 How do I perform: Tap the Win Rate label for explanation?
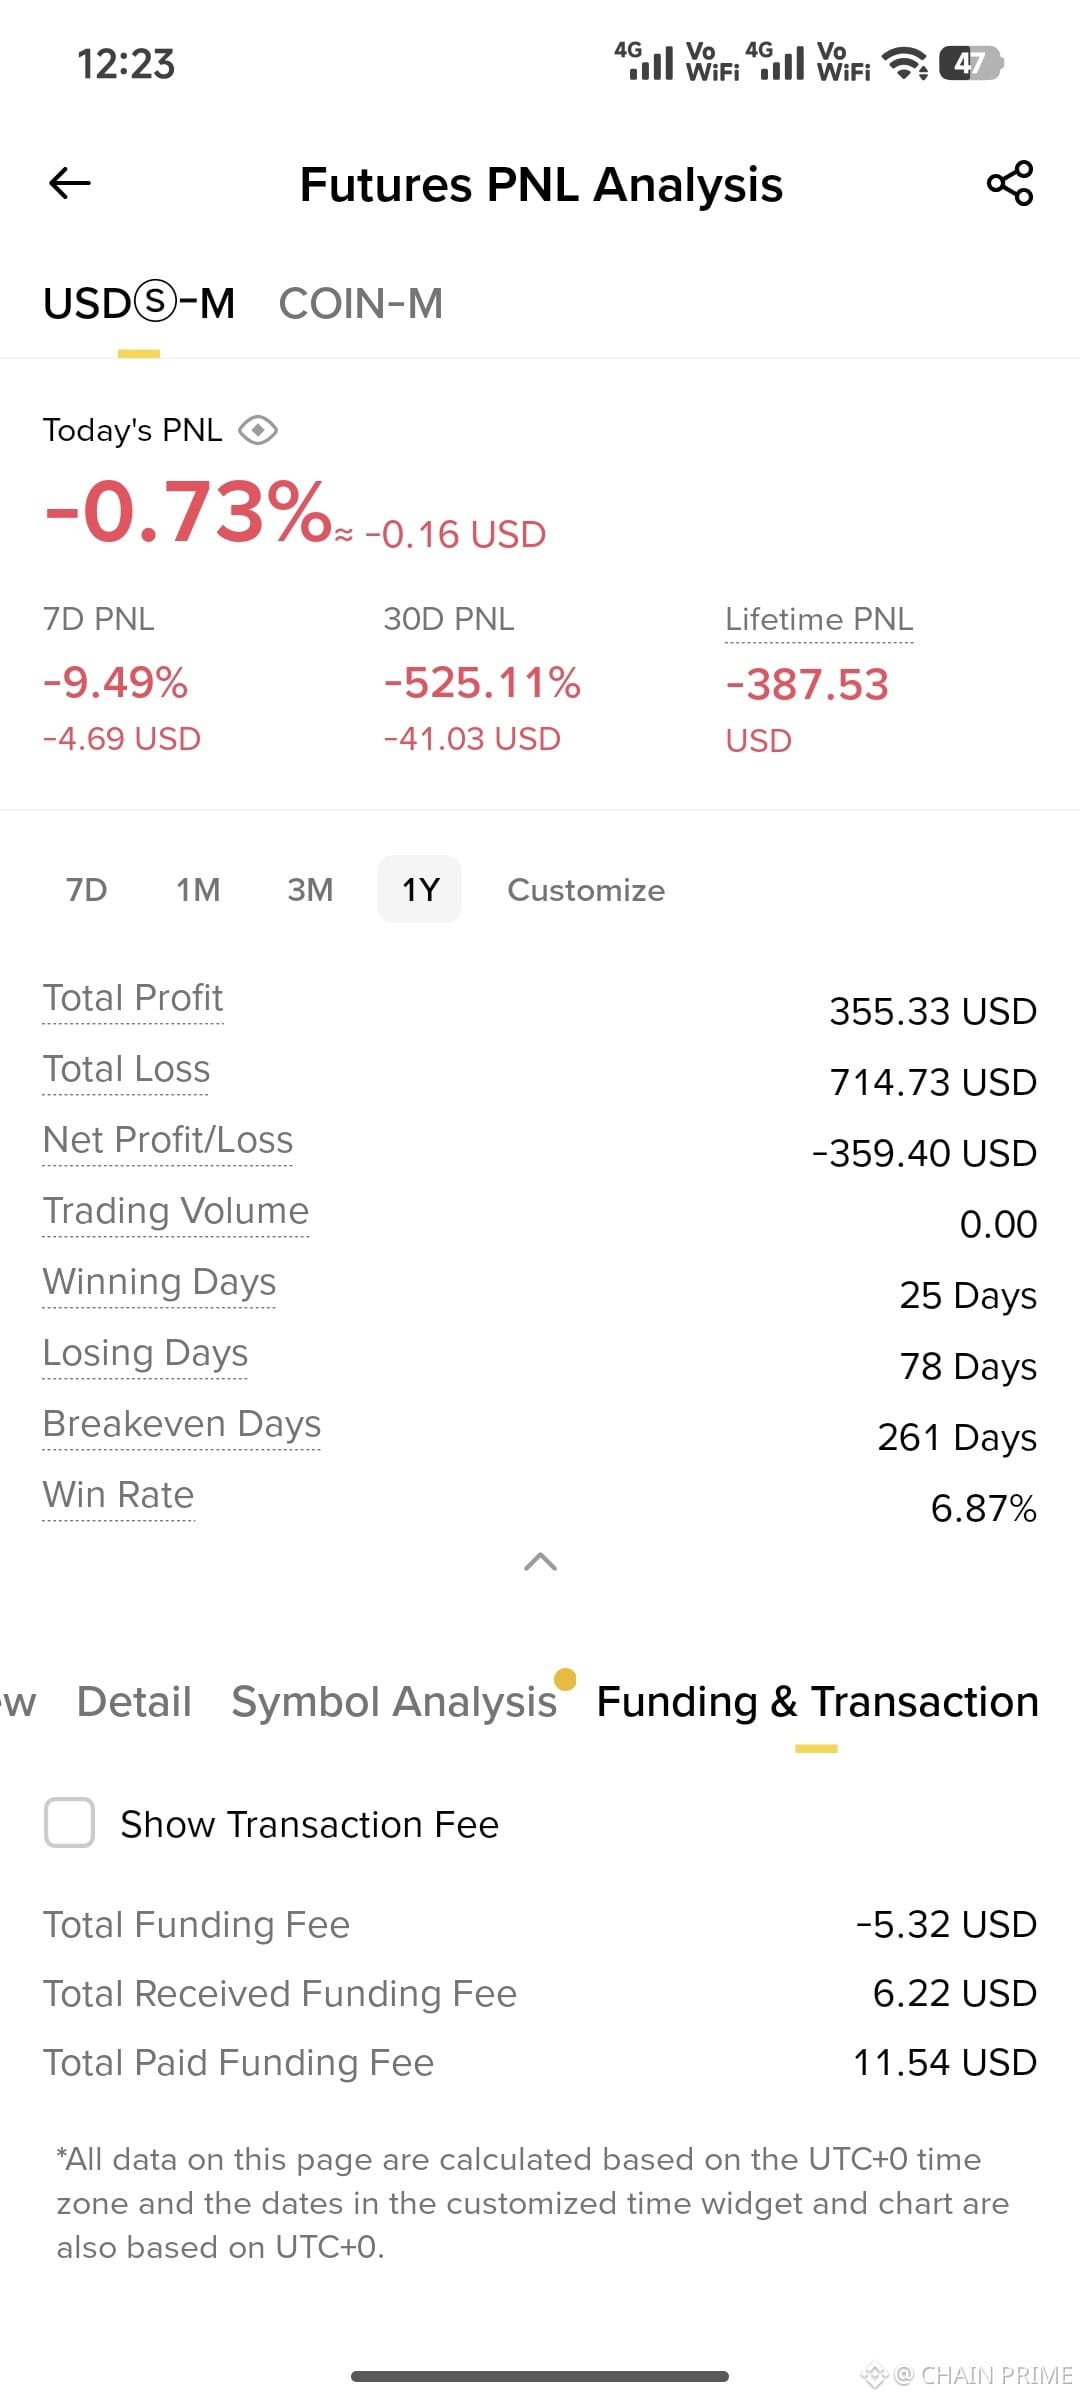[x=118, y=1494]
